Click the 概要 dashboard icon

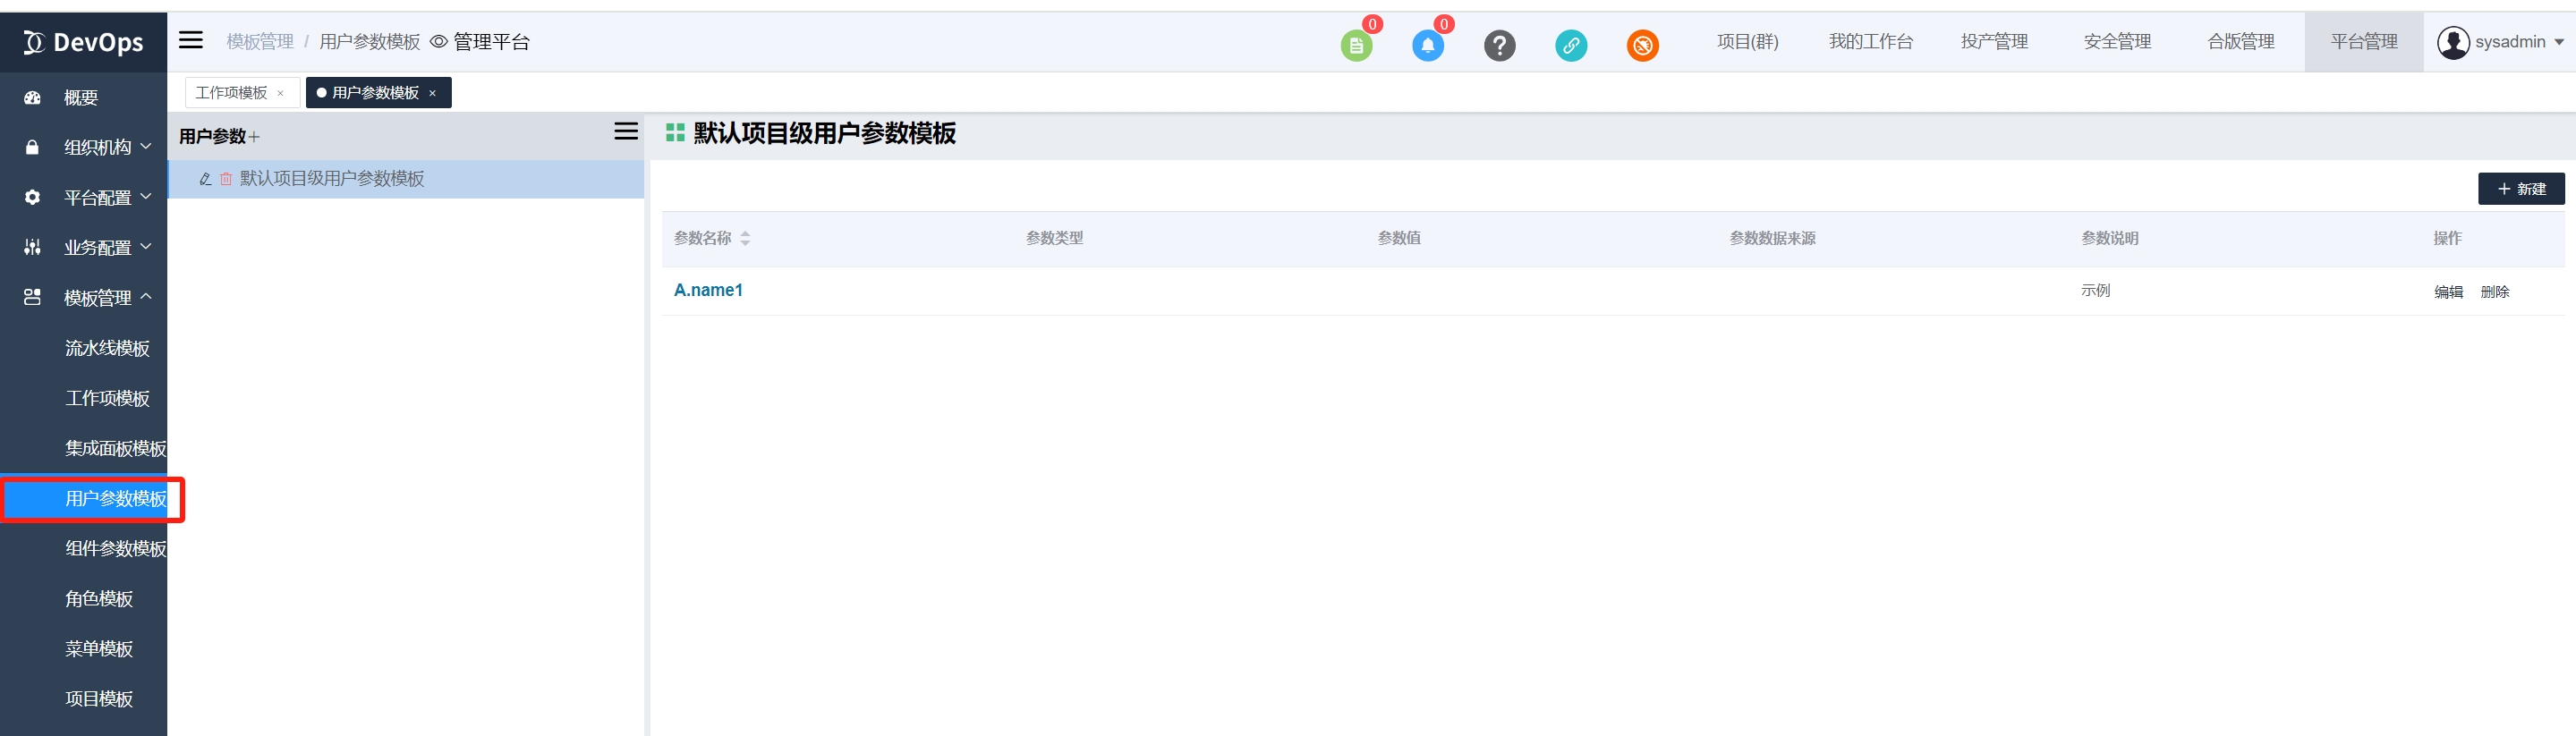coord(33,98)
